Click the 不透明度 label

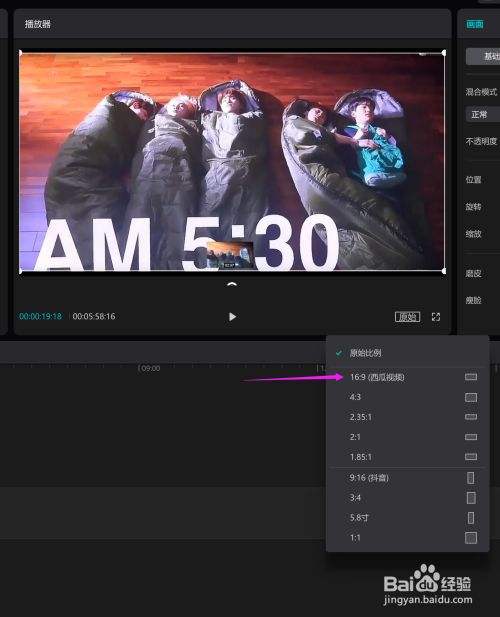482,141
